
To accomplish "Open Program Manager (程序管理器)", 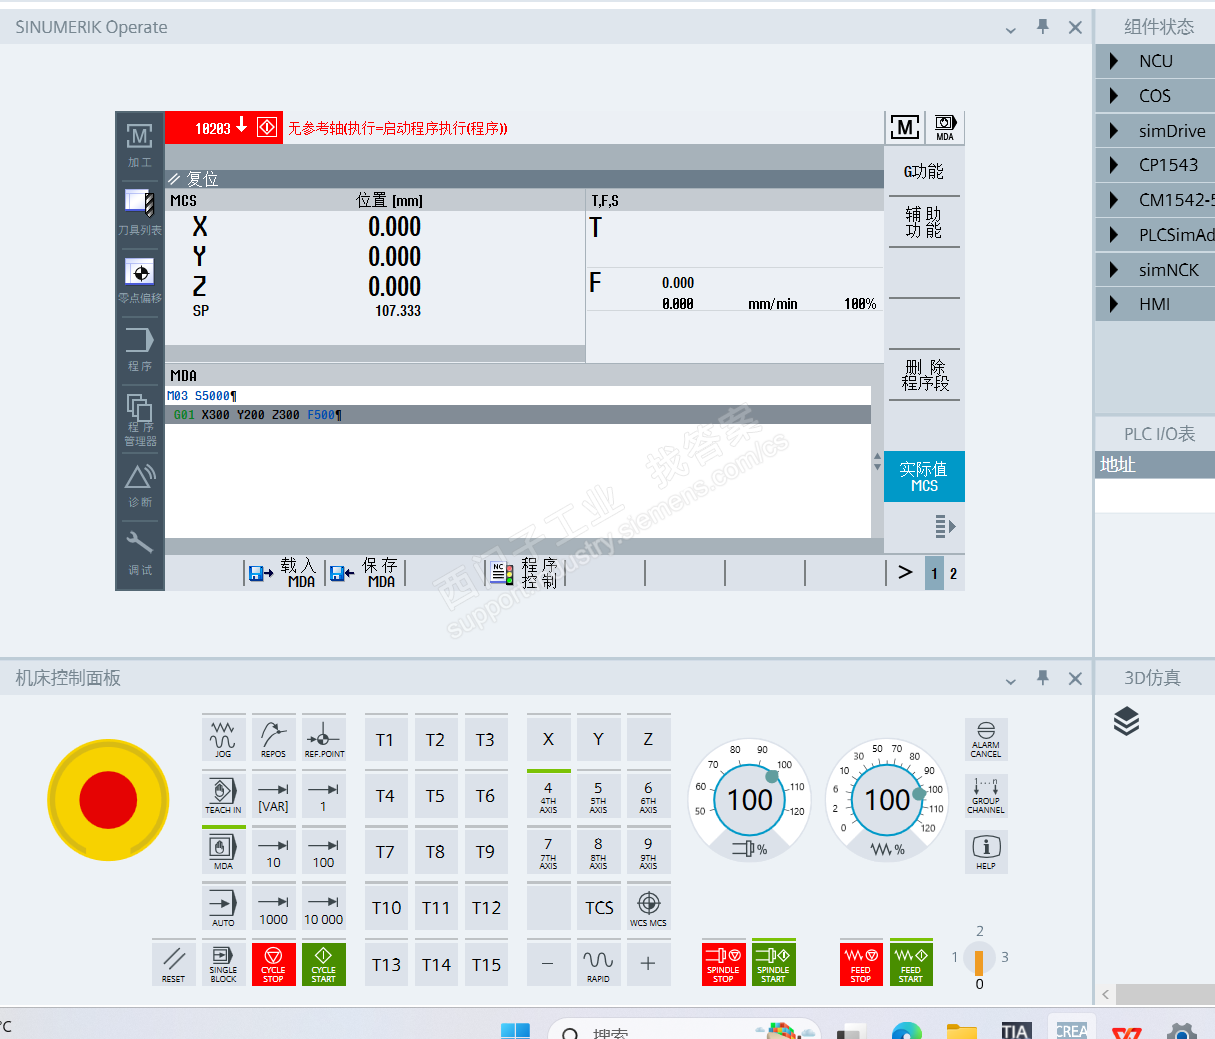I will (139, 418).
